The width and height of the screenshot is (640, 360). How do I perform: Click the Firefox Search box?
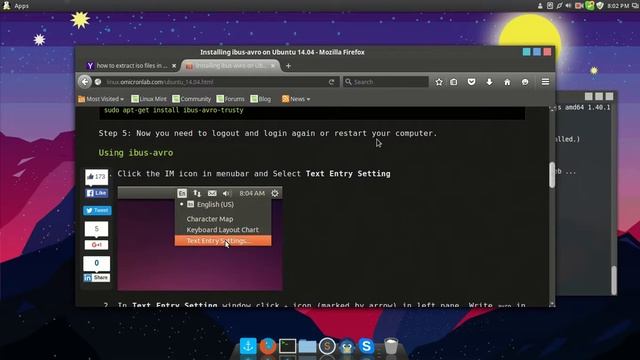pyautogui.click(x=386, y=82)
